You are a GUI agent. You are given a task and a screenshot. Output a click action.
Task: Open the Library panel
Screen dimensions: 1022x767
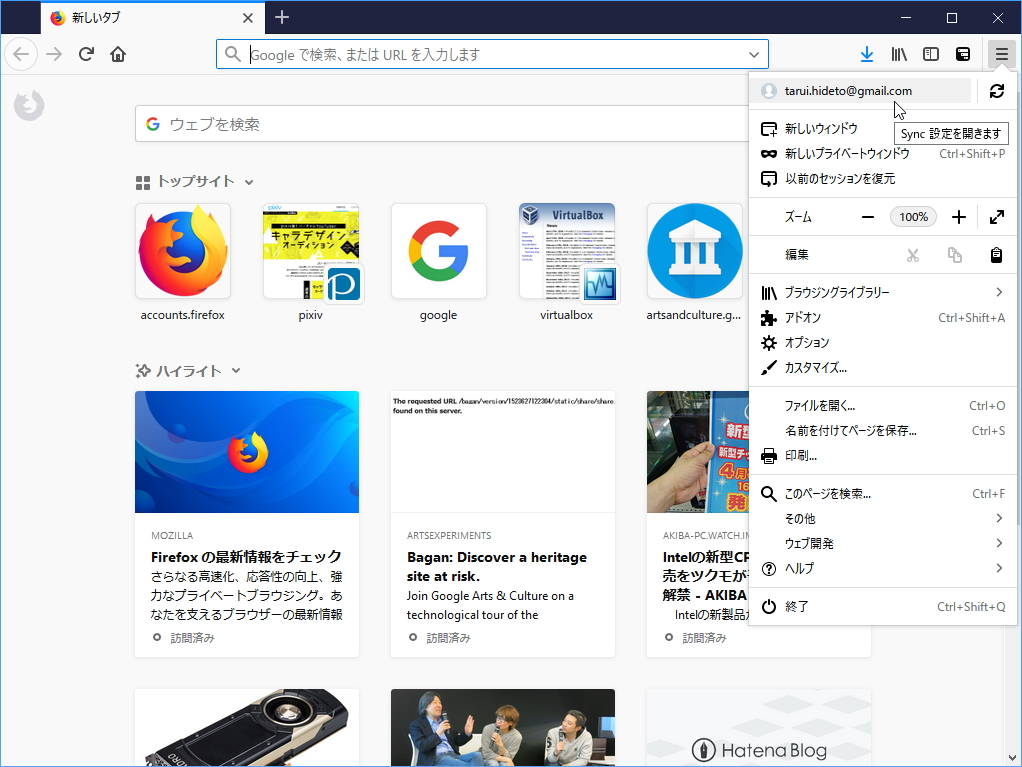tap(898, 54)
